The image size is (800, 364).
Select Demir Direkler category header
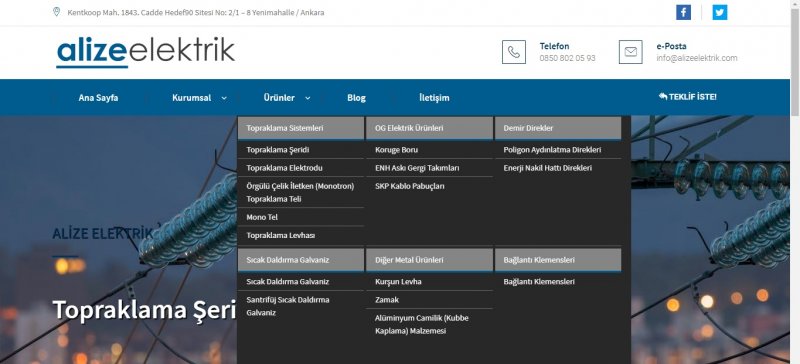click(558, 128)
